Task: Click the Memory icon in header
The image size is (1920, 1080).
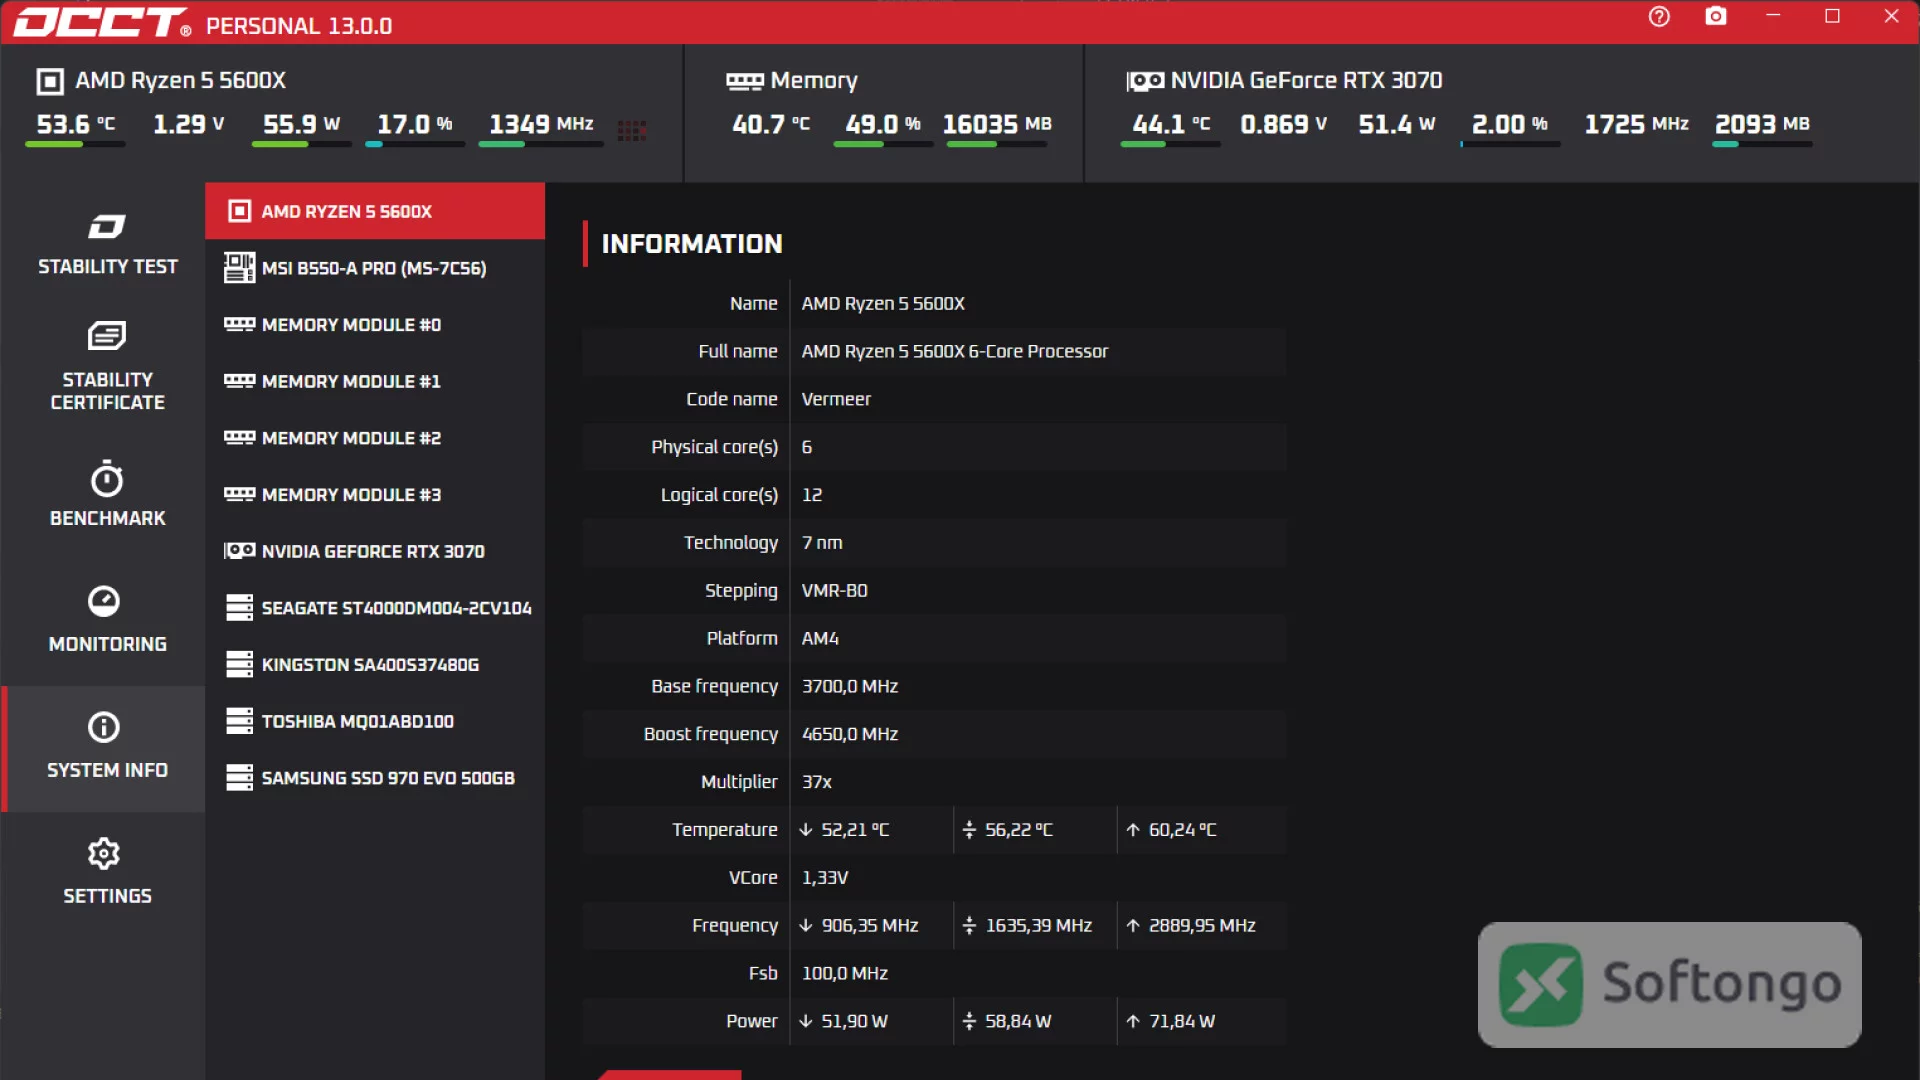Action: coord(745,81)
